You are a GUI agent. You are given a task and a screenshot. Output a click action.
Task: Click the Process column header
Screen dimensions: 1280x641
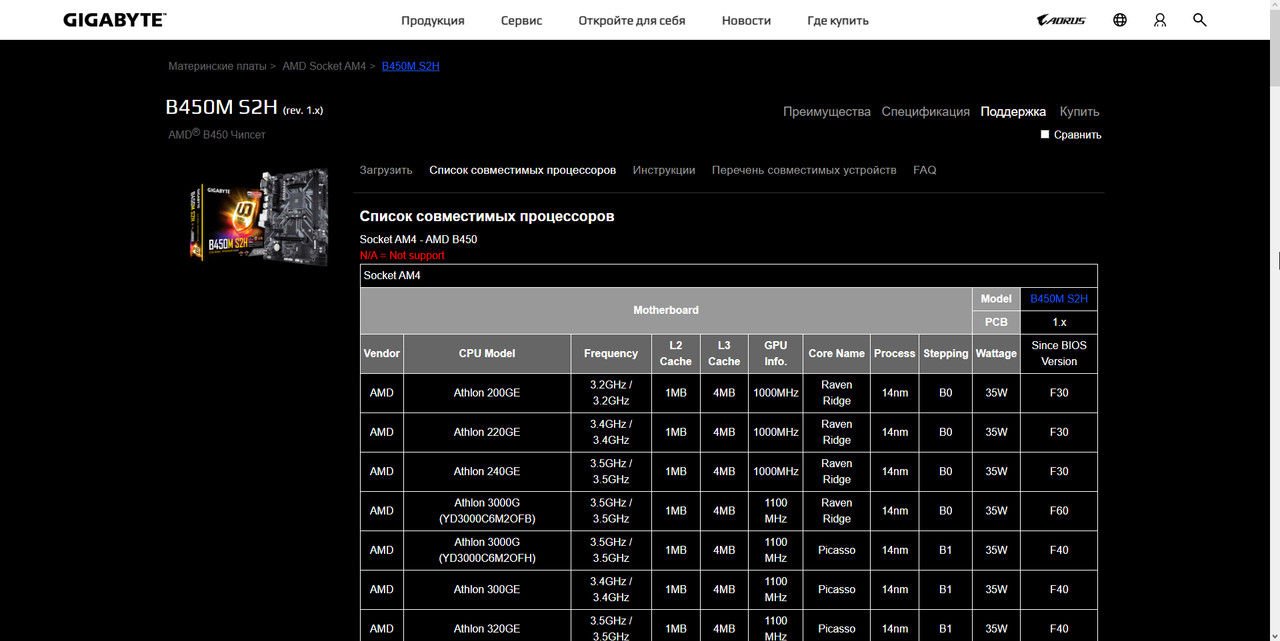pos(895,353)
